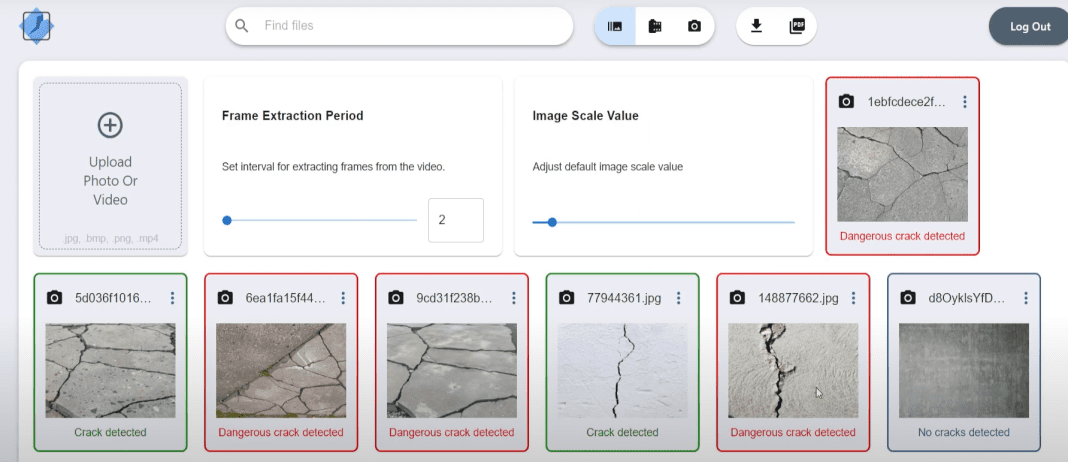Click camera icon on 5d036f1016 card

pyautogui.click(x=55, y=298)
